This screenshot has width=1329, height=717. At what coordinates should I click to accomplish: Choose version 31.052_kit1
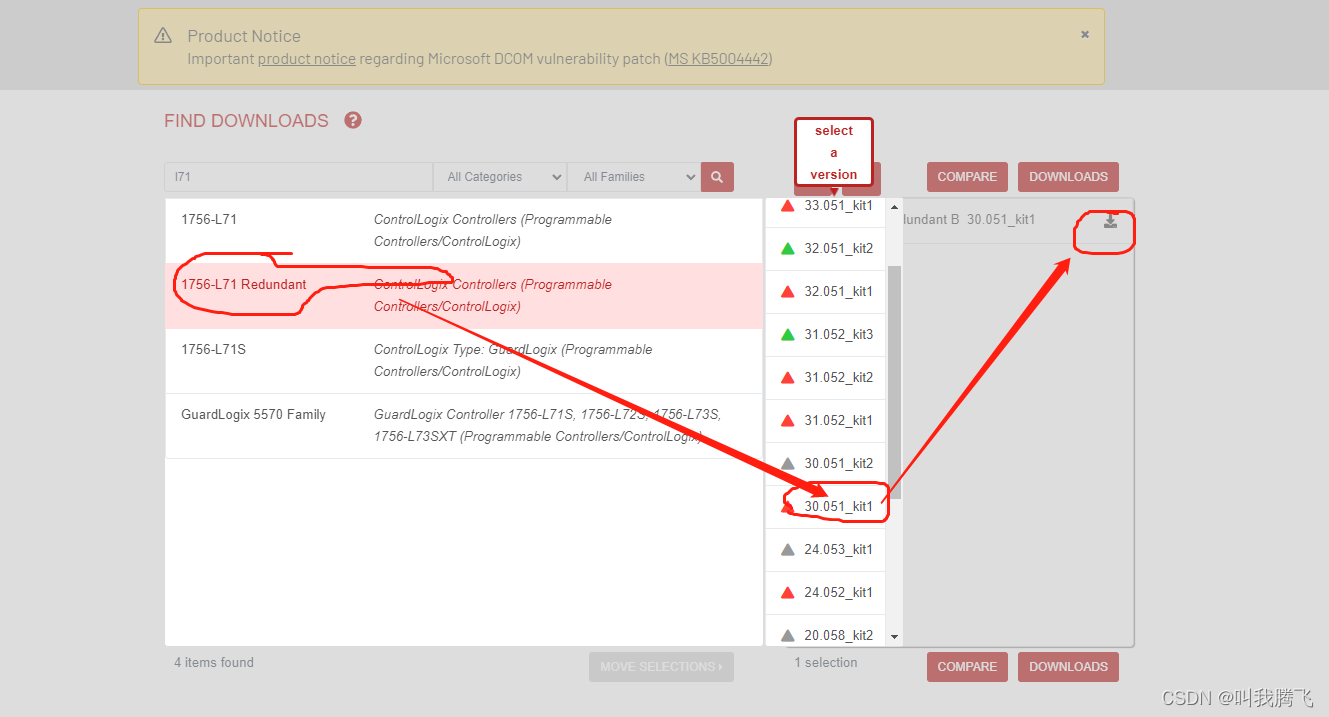coord(825,421)
